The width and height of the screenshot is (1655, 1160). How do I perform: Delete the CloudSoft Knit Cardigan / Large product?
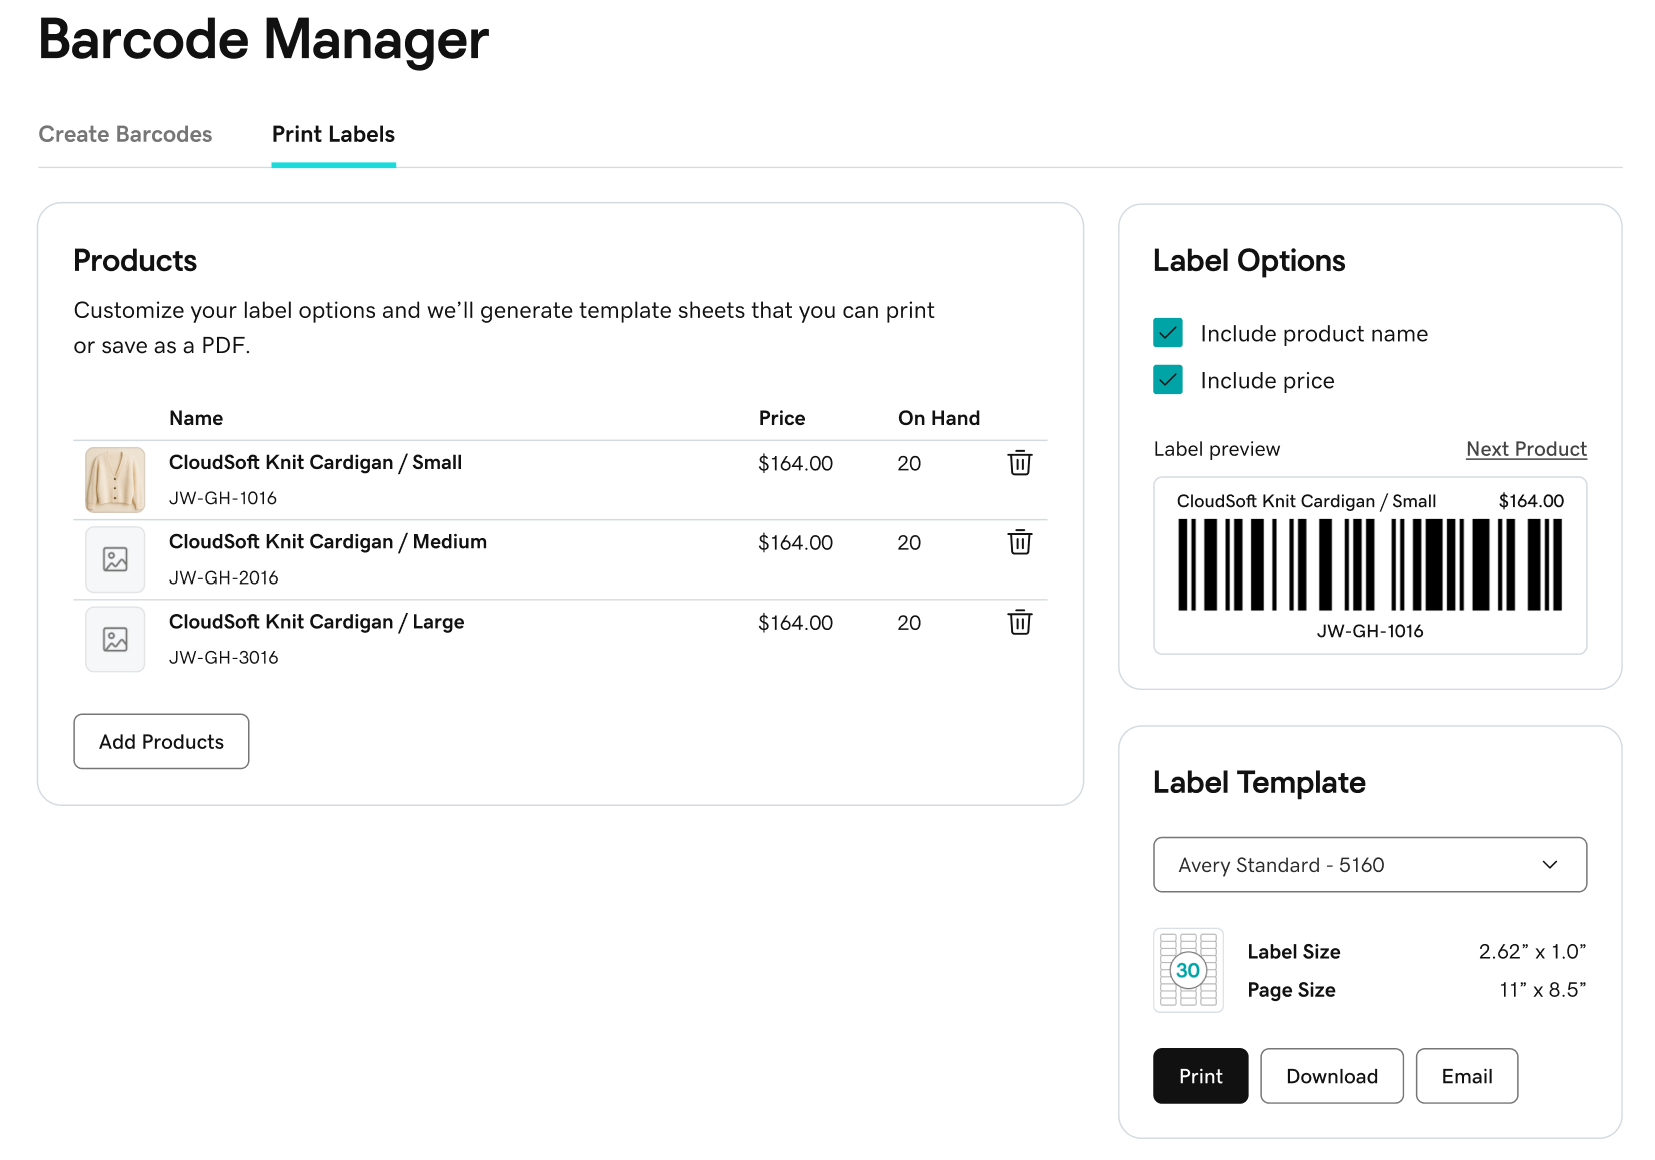tap(1019, 622)
